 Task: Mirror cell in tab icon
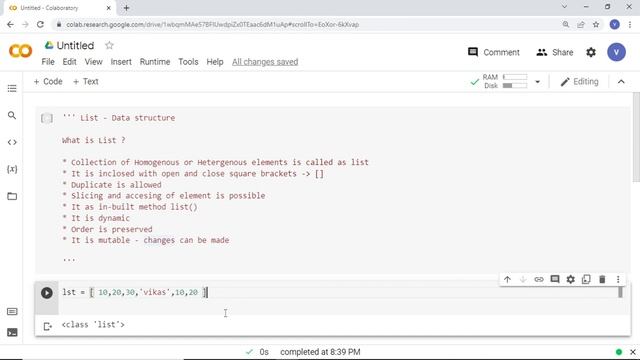point(586,280)
